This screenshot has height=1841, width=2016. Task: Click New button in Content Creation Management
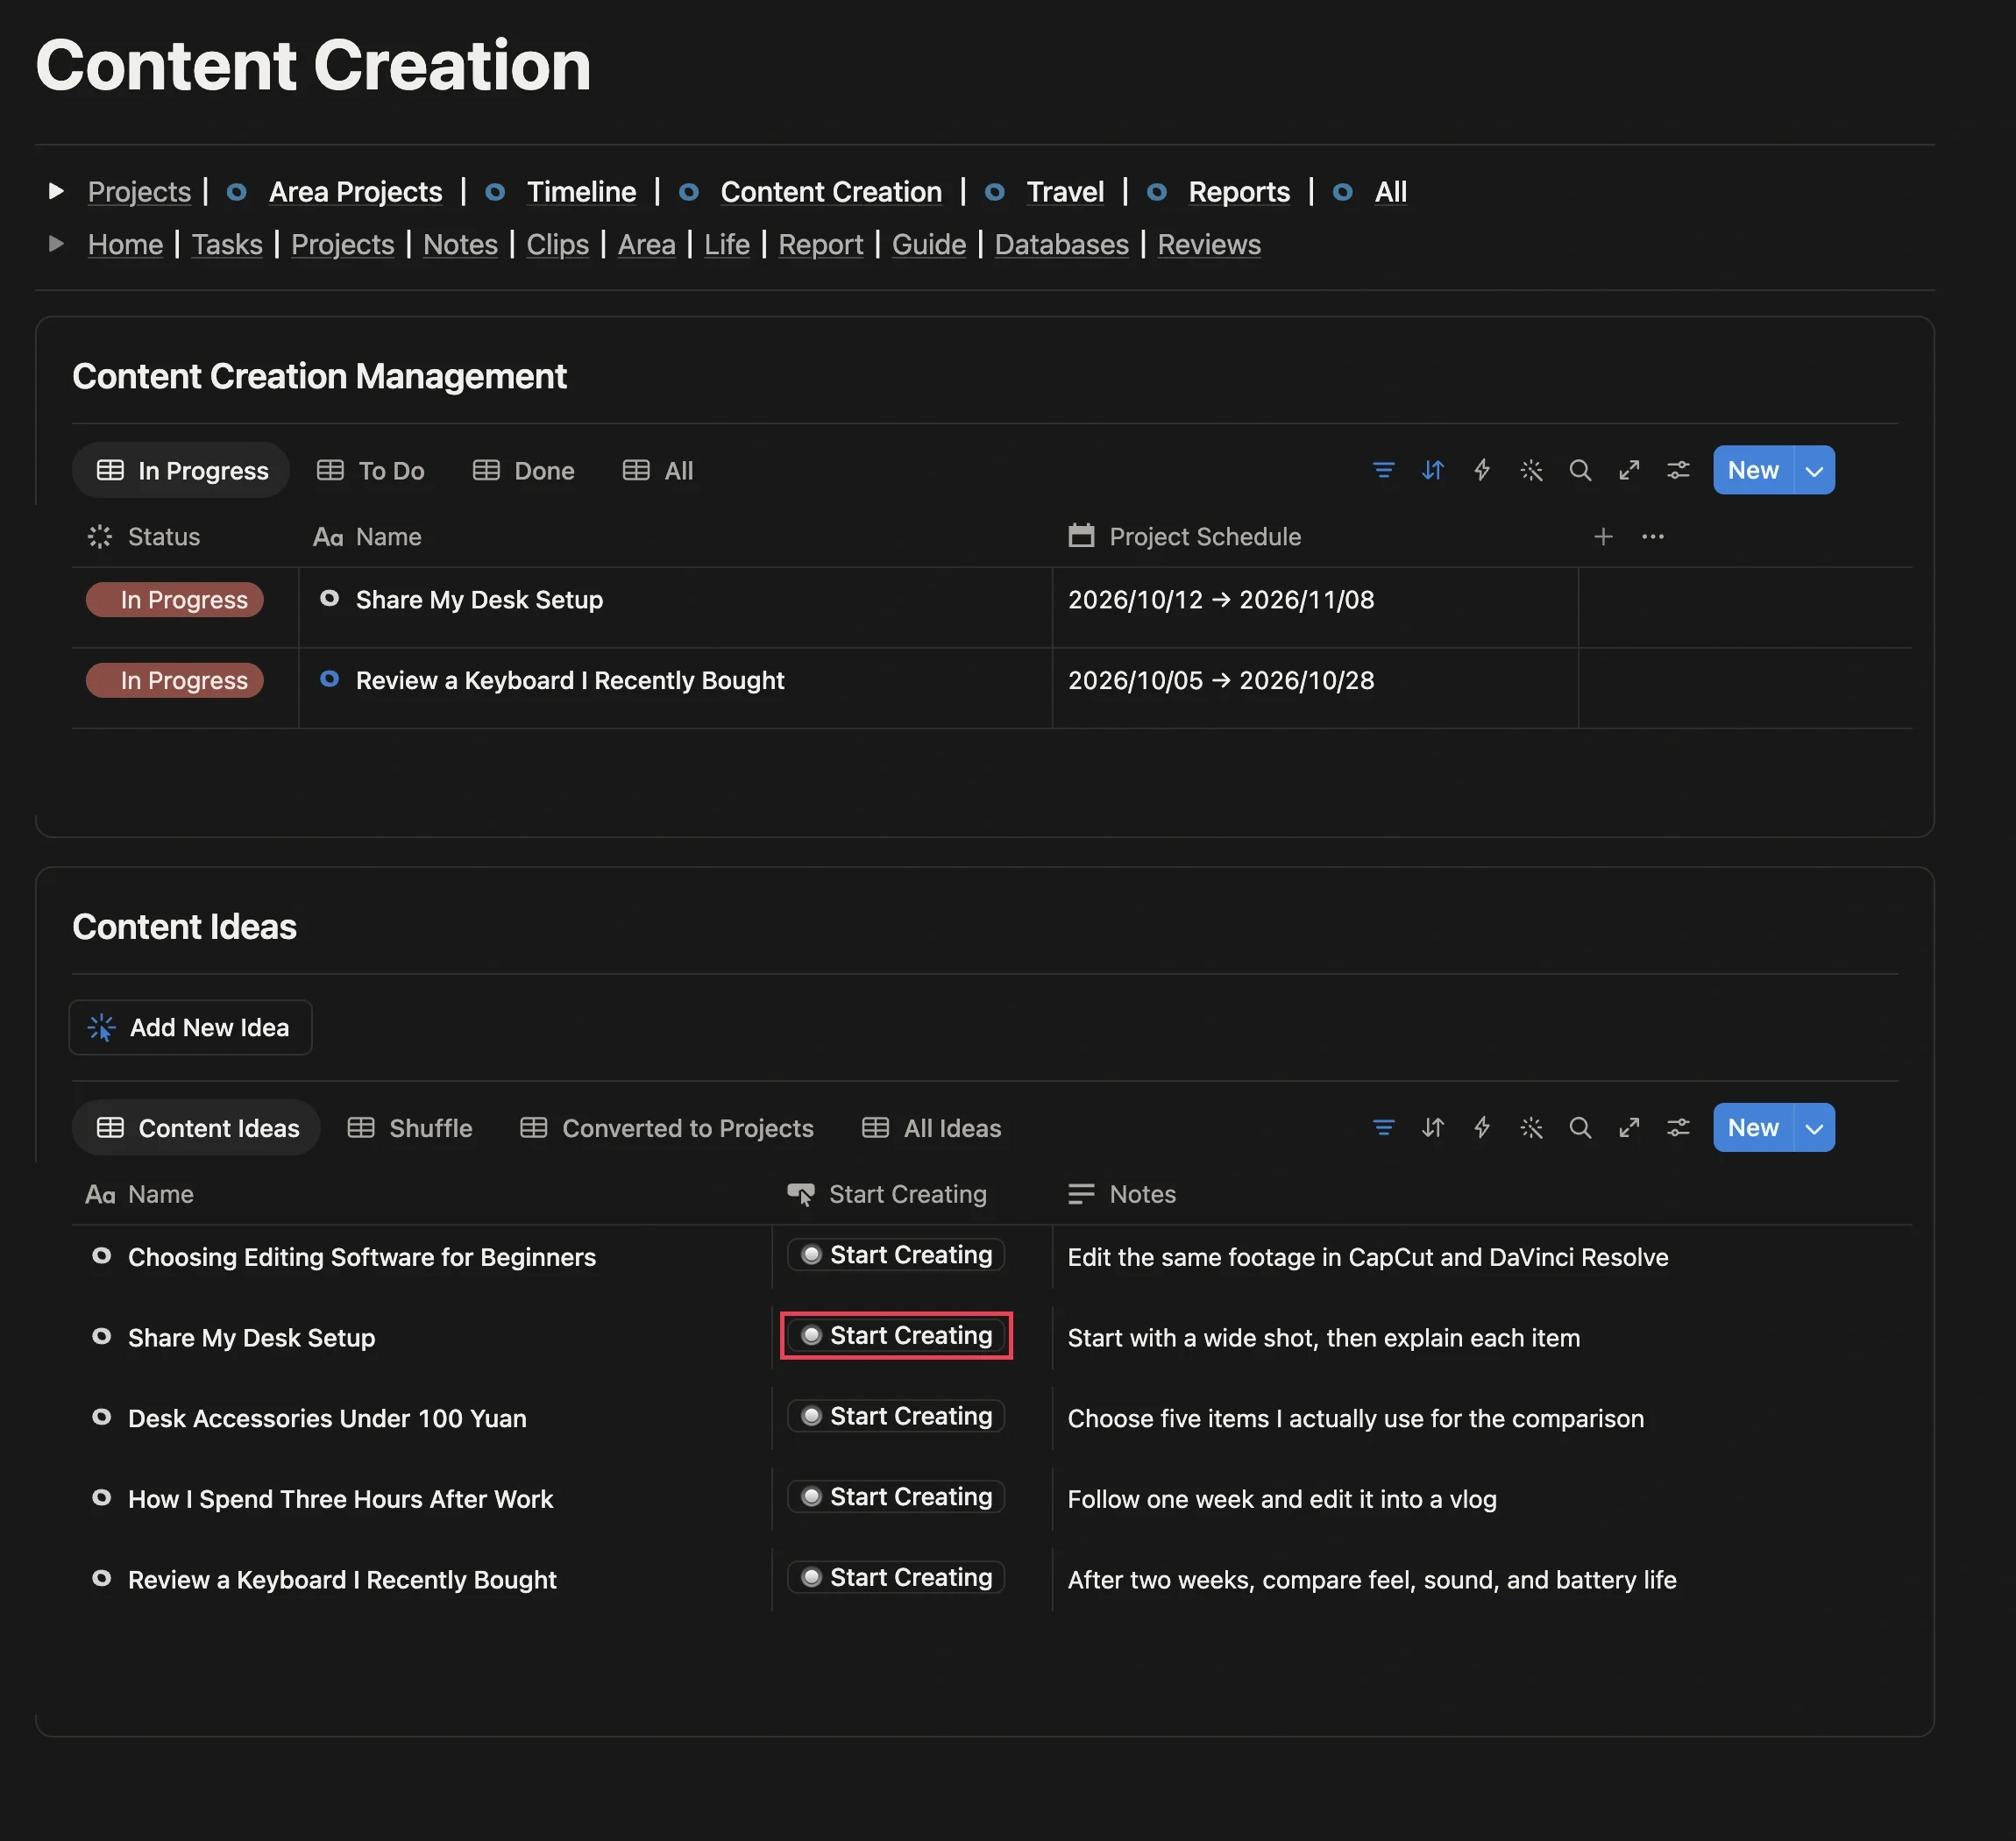coord(1753,470)
